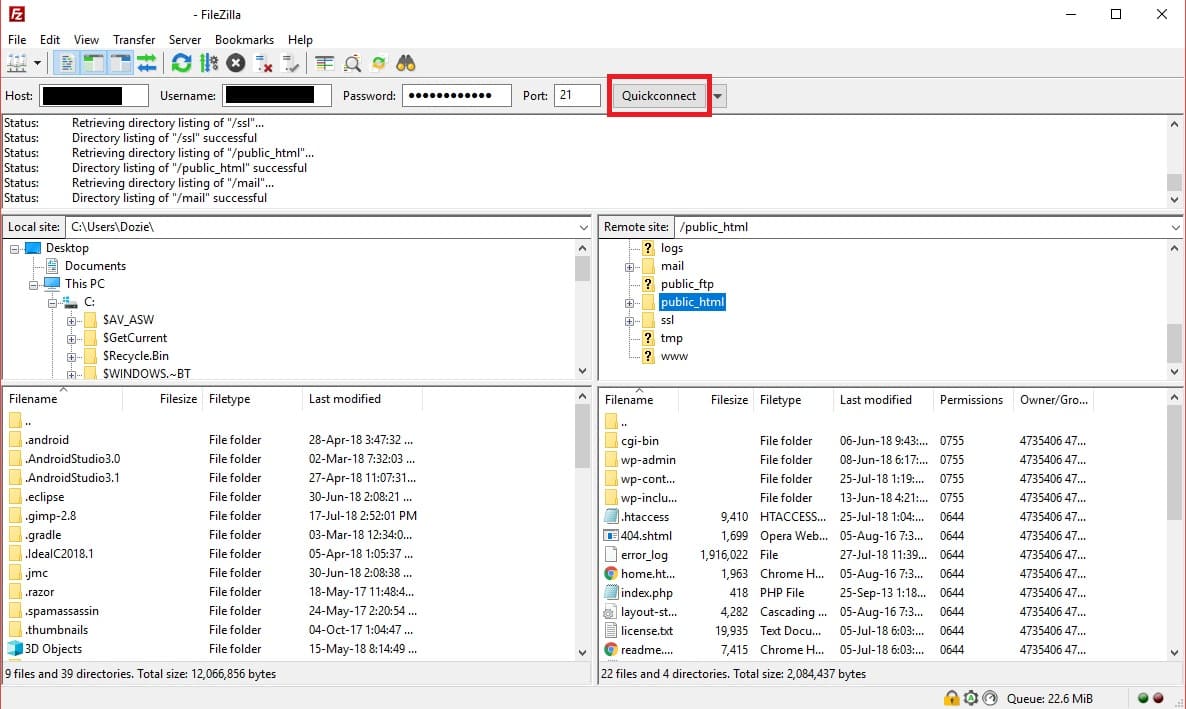Select .android local folder icon

pos(14,440)
